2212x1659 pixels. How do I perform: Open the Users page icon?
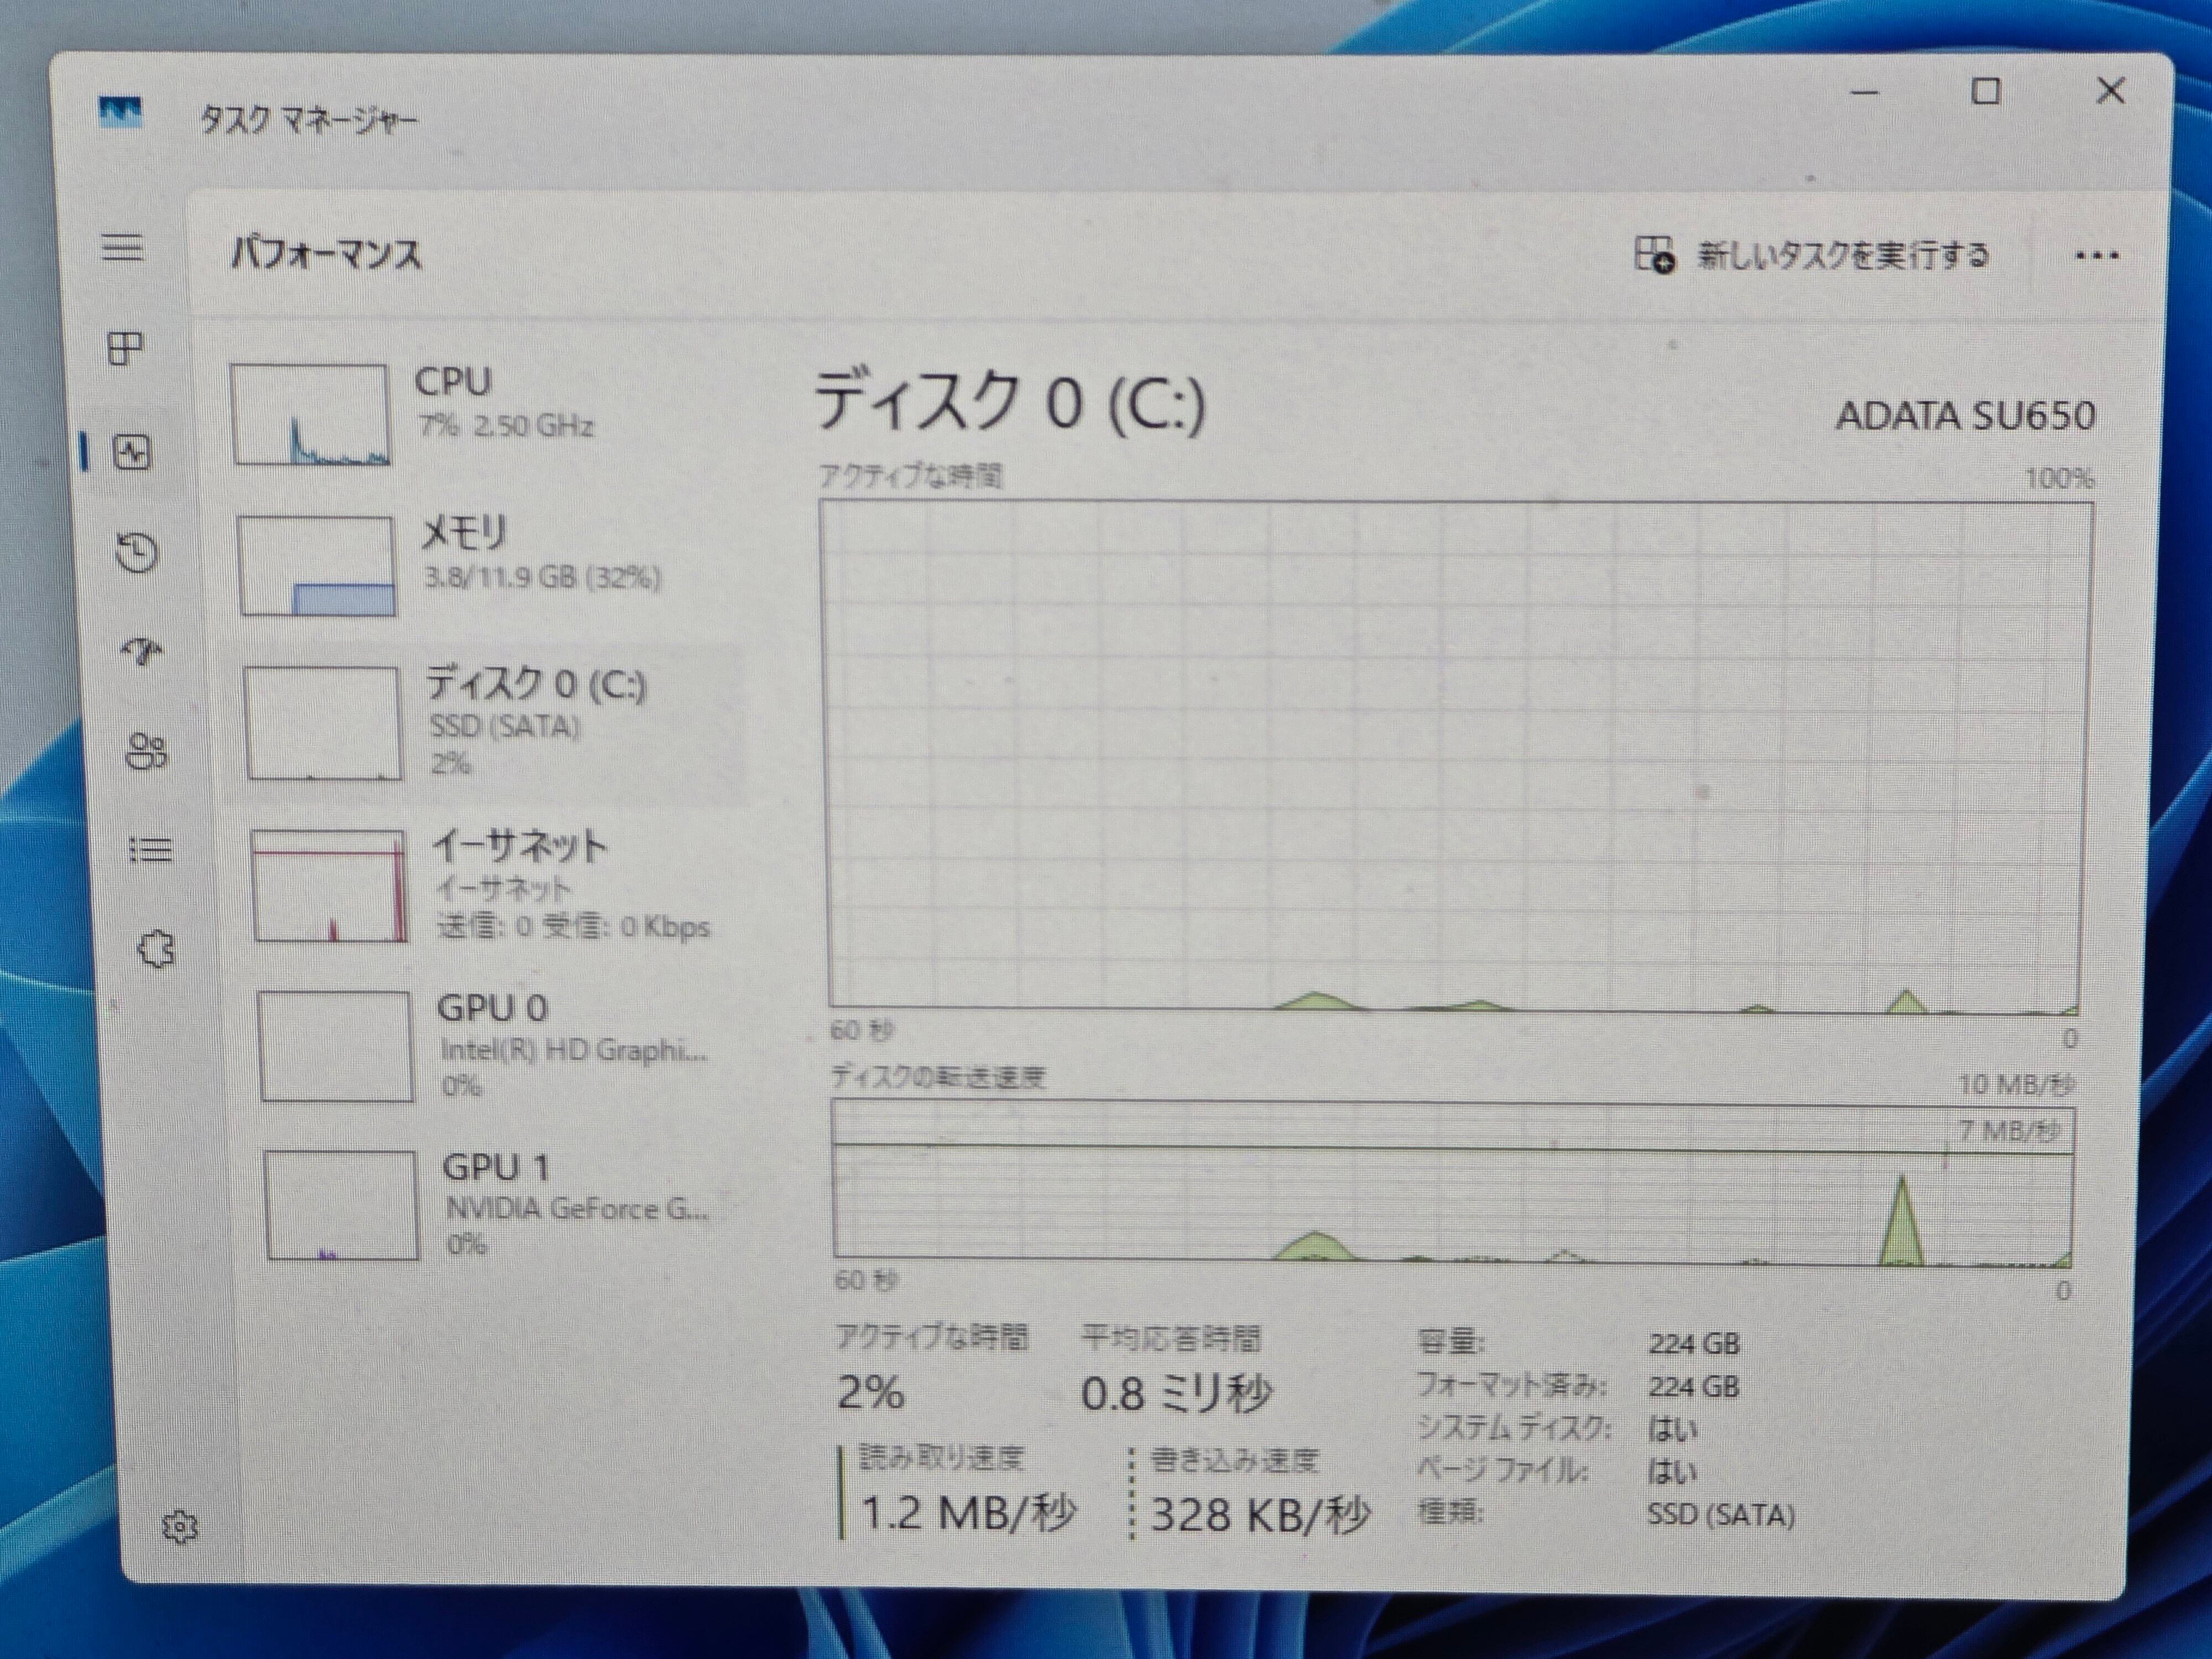[147, 751]
